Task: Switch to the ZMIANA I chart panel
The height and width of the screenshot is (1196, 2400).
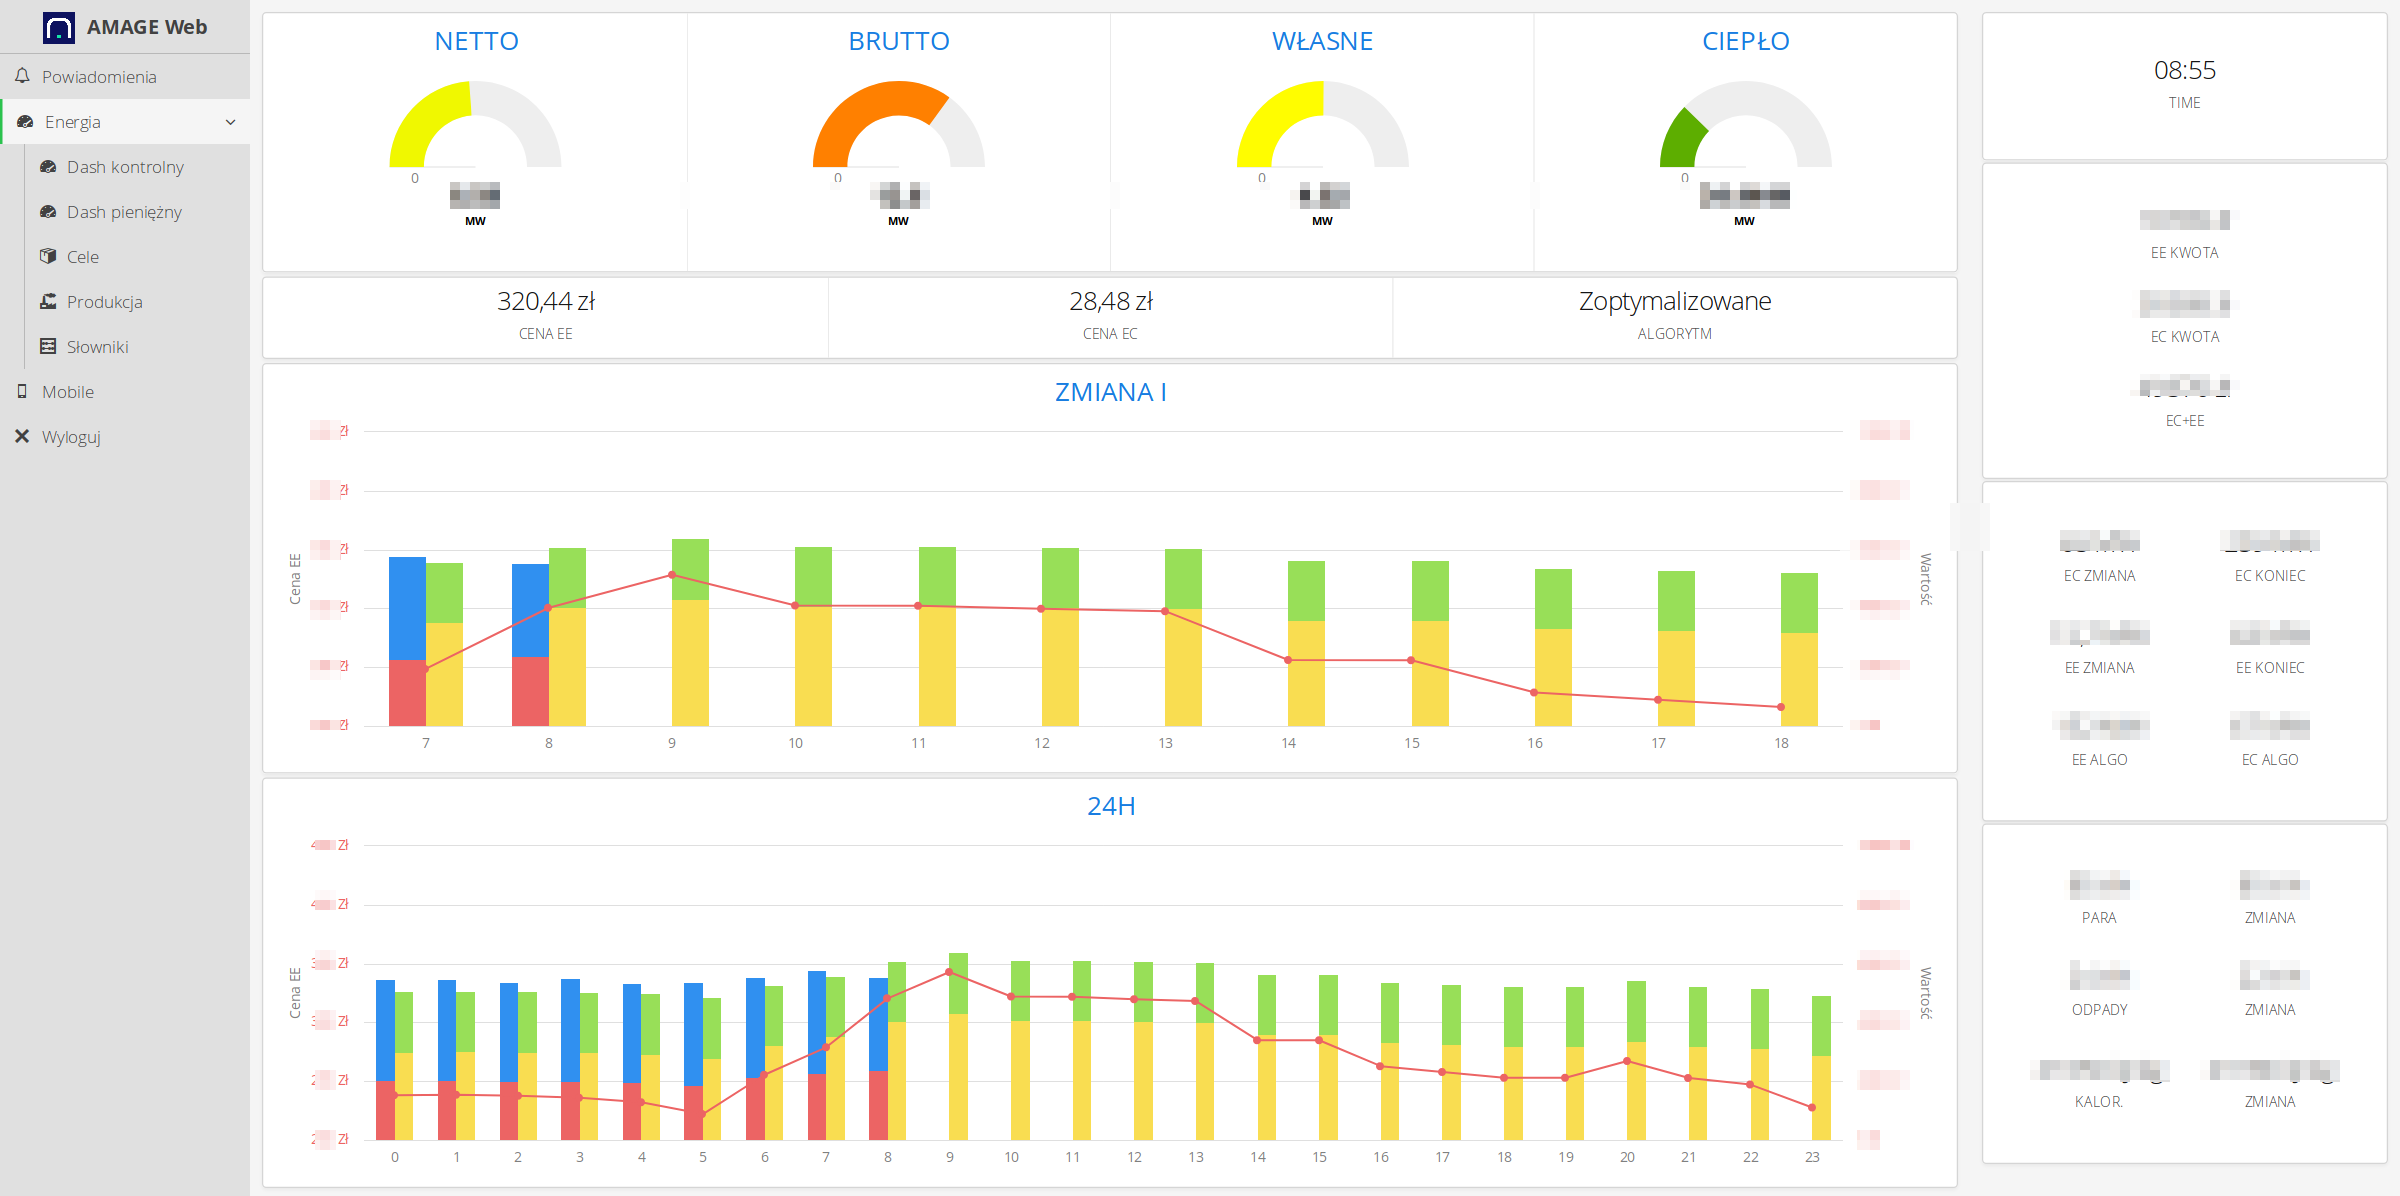Action: pyautogui.click(x=1110, y=392)
